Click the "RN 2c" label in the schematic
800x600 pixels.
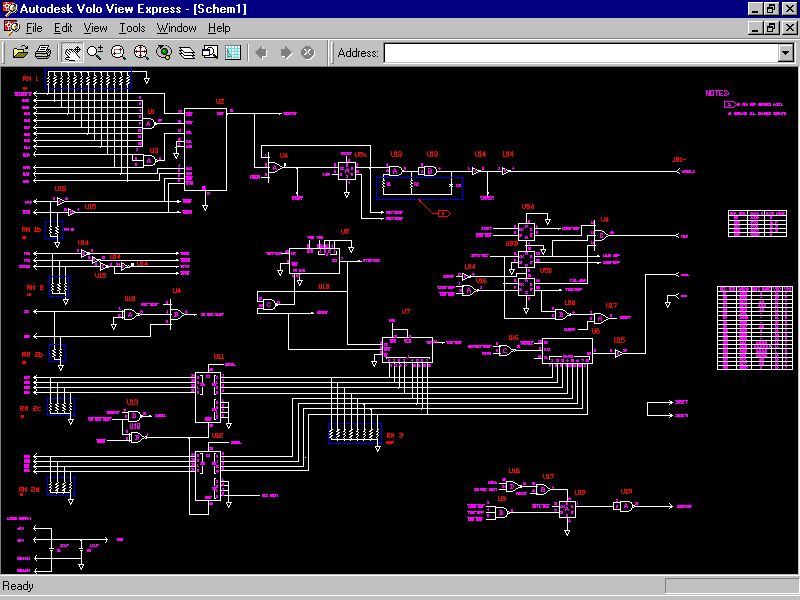coord(30,409)
